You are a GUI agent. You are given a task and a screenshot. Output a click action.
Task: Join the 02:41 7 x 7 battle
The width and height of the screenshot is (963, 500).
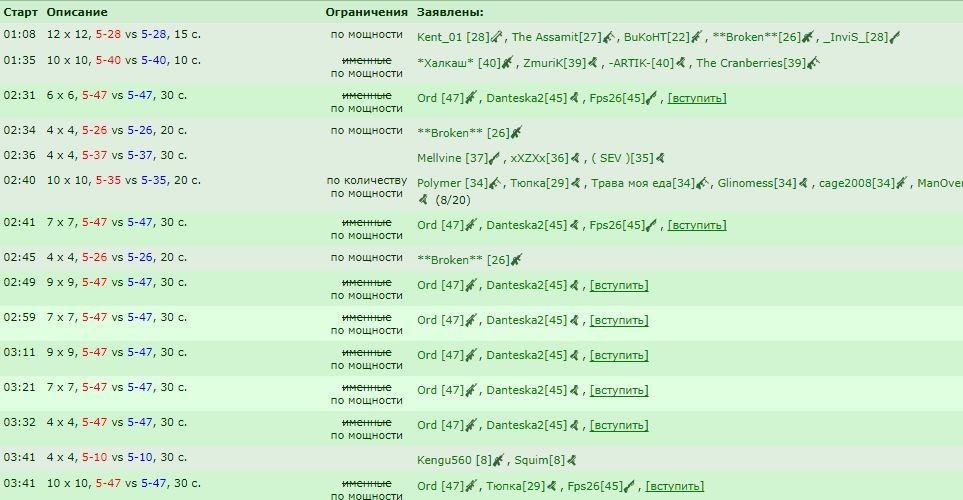coord(697,225)
